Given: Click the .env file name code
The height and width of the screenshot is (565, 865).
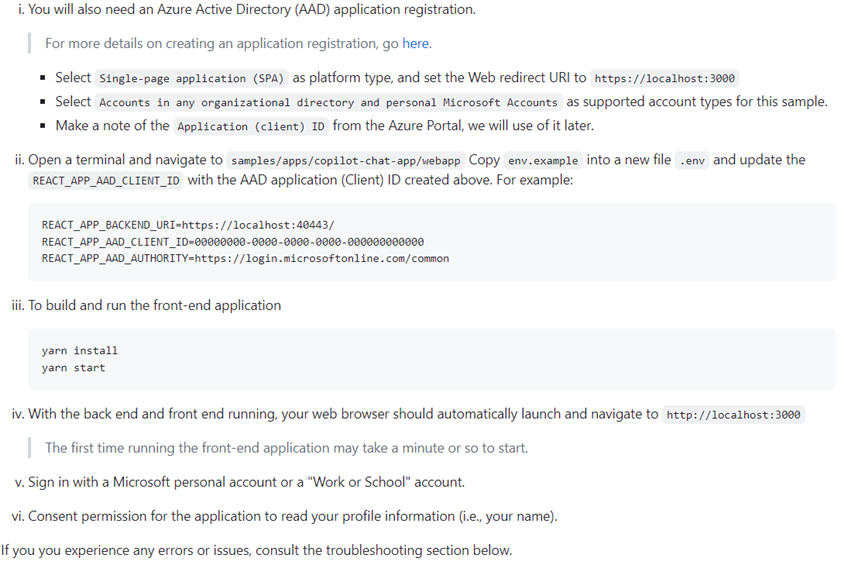Looking at the screenshot, I should 692,161.
